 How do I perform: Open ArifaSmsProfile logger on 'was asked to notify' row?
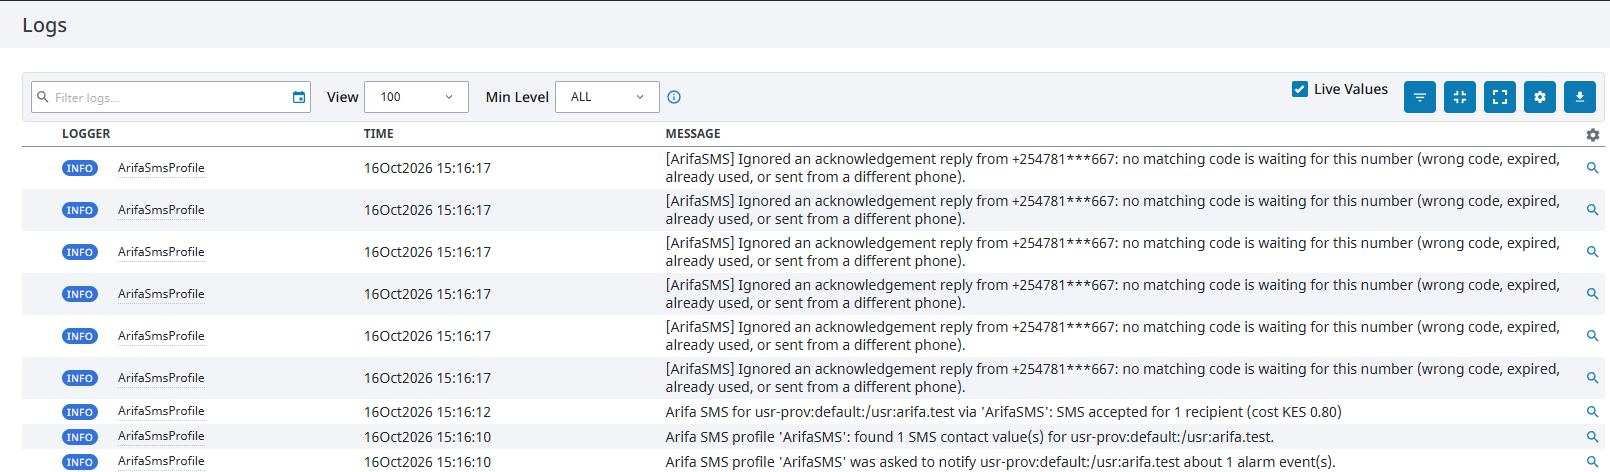[x=161, y=461]
